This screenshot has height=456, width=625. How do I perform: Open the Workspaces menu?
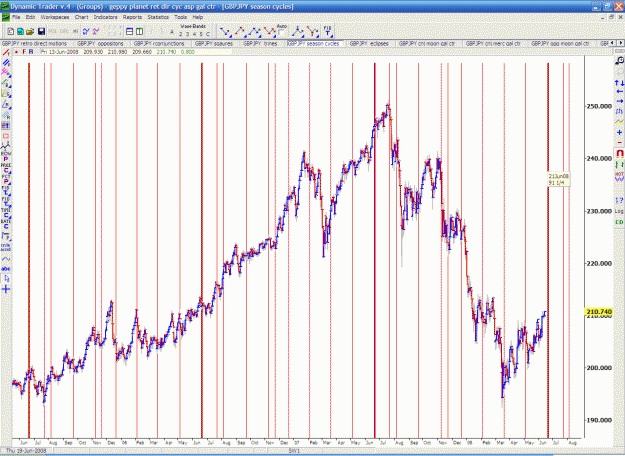(x=55, y=17)
